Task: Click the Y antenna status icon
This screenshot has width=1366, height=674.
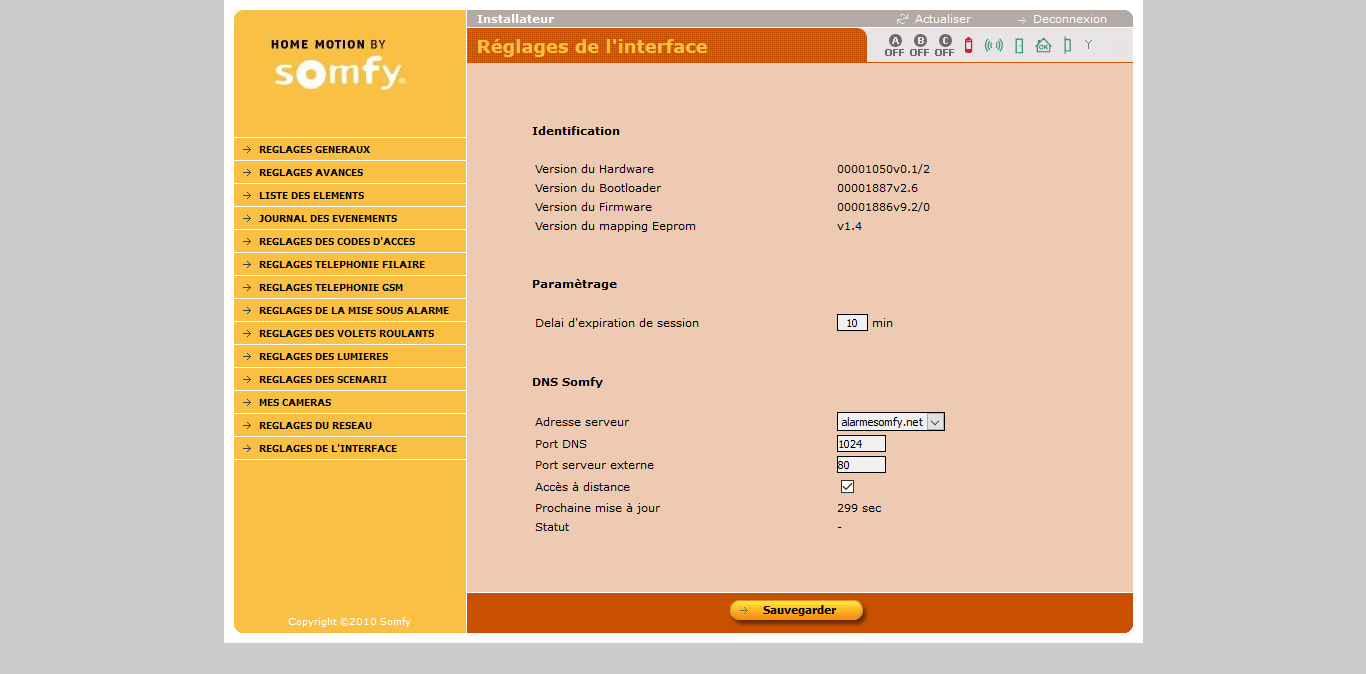Action: click(1089, 45)
